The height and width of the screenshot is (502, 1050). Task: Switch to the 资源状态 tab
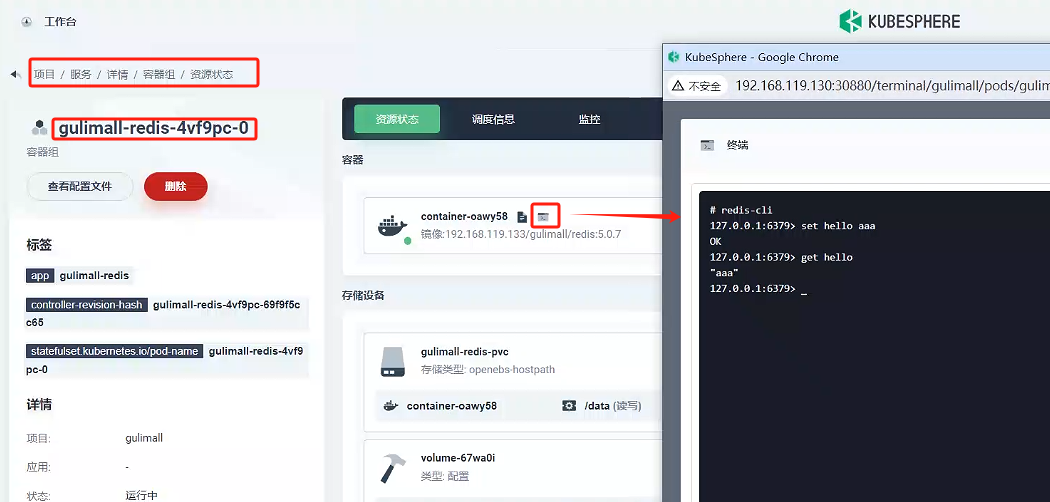click(x=397, y=119)
